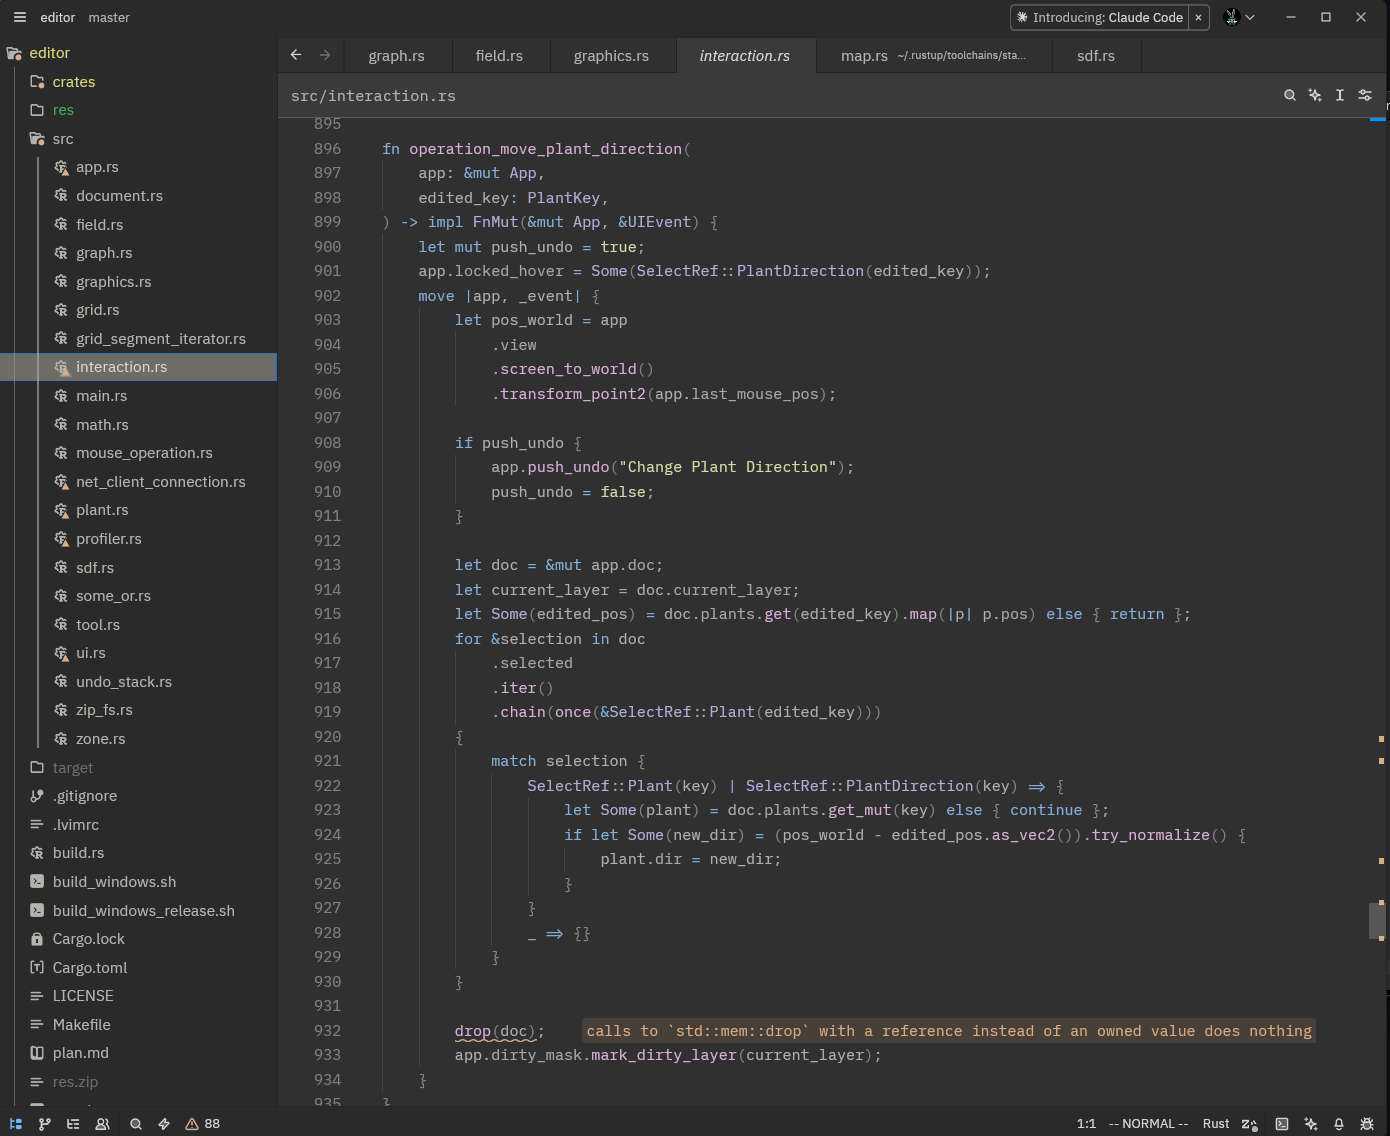
Task: Click the 1:1 cursor position indicator
Action: tap(1087, 1124)
